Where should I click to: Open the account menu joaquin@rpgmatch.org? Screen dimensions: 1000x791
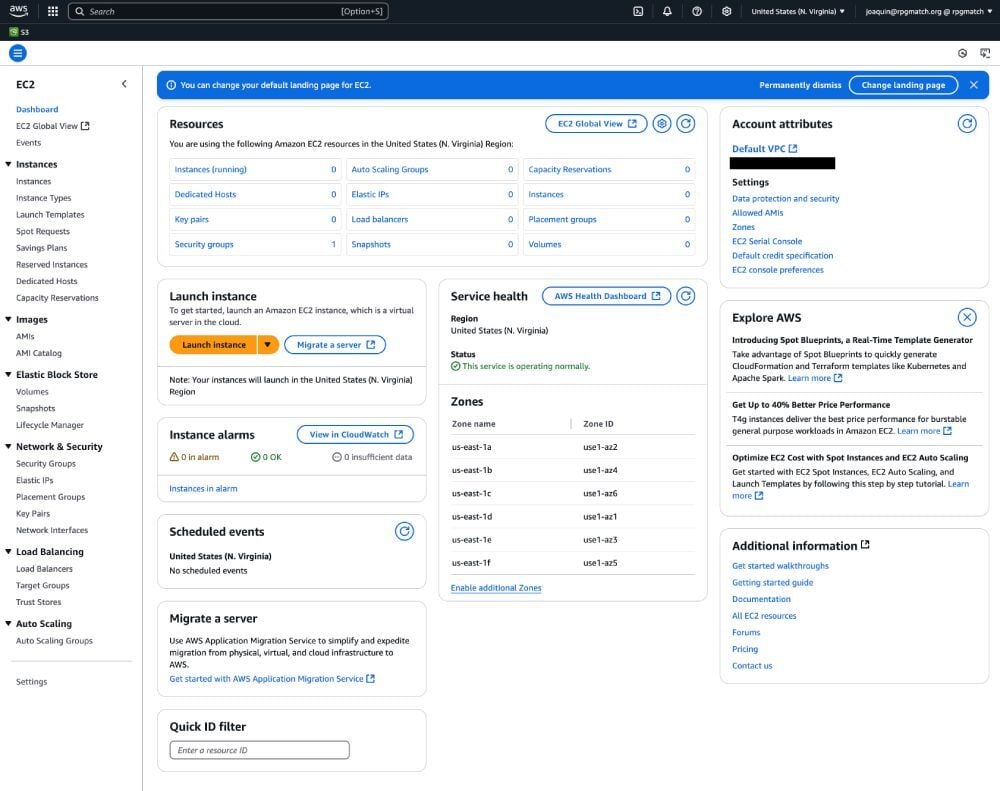point(929,11)
